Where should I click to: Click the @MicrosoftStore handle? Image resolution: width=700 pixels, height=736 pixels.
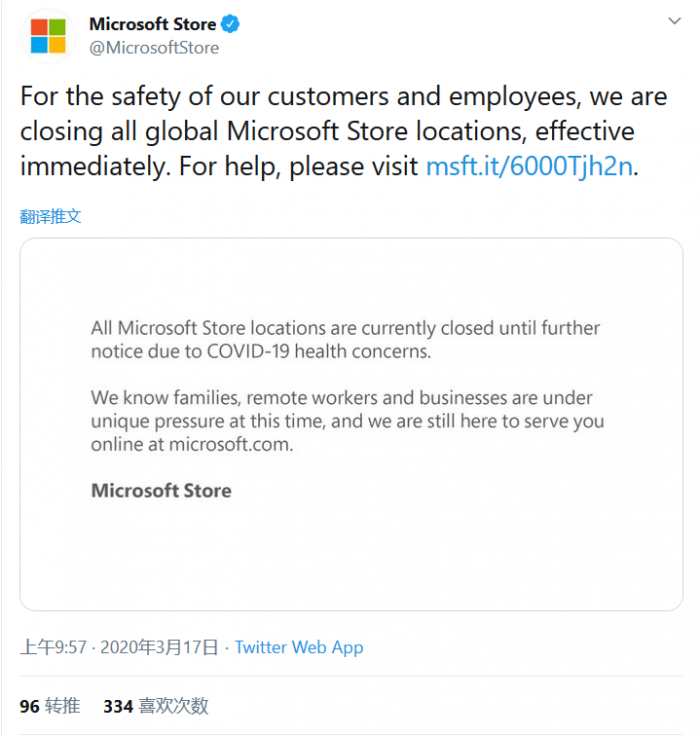coord(154,47)
